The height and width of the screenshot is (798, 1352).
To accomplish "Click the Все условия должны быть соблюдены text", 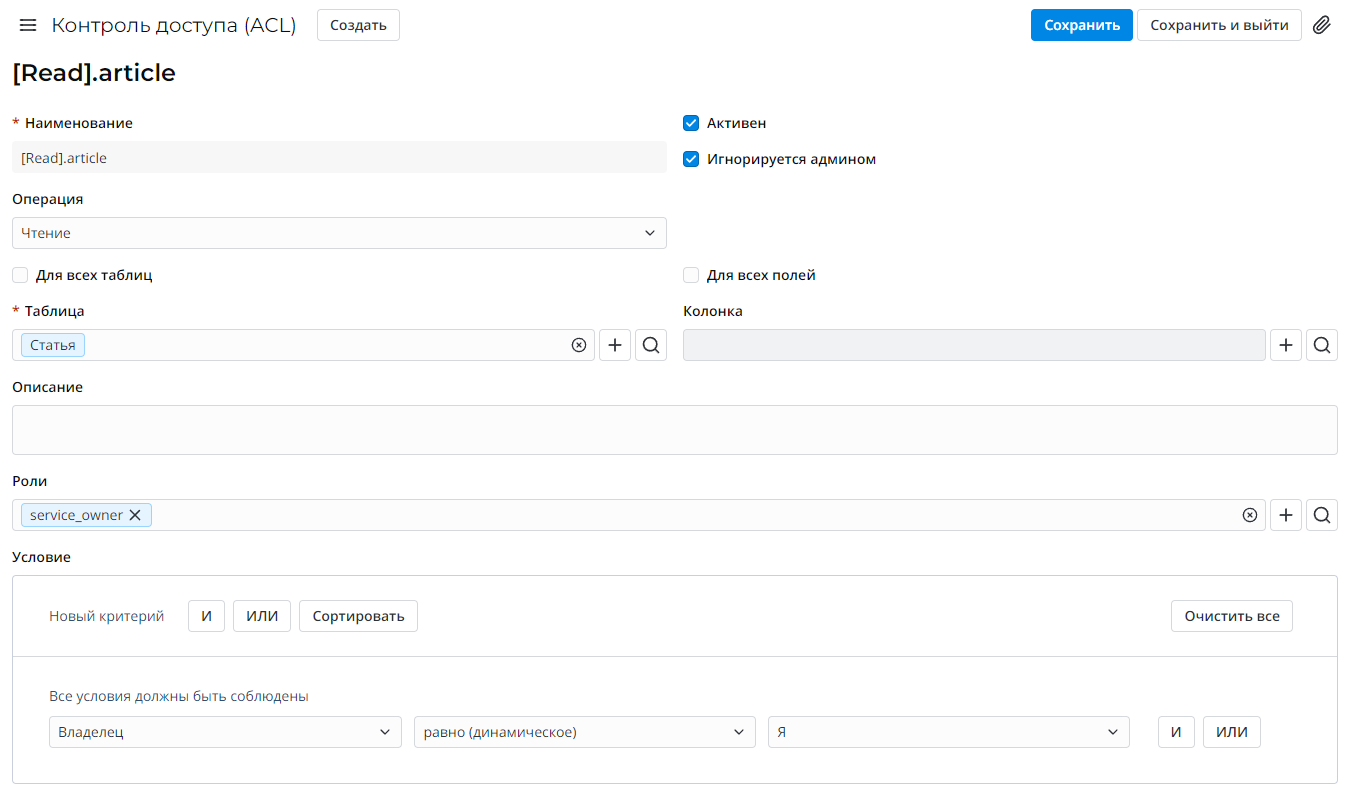I will tap(179, 696).
